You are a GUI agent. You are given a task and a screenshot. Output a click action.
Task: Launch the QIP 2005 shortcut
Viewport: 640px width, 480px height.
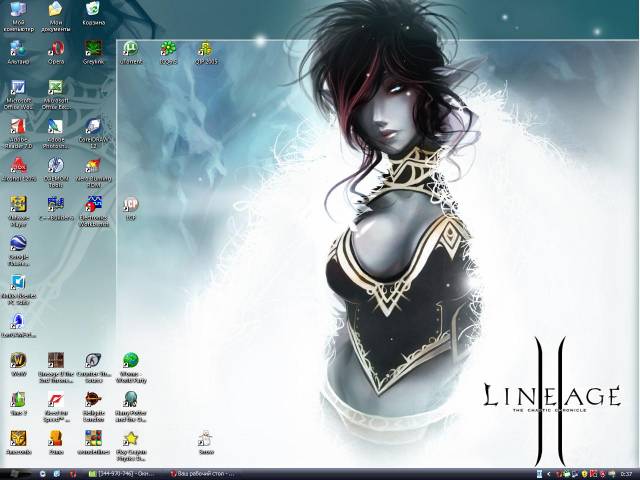coord(206,48)
